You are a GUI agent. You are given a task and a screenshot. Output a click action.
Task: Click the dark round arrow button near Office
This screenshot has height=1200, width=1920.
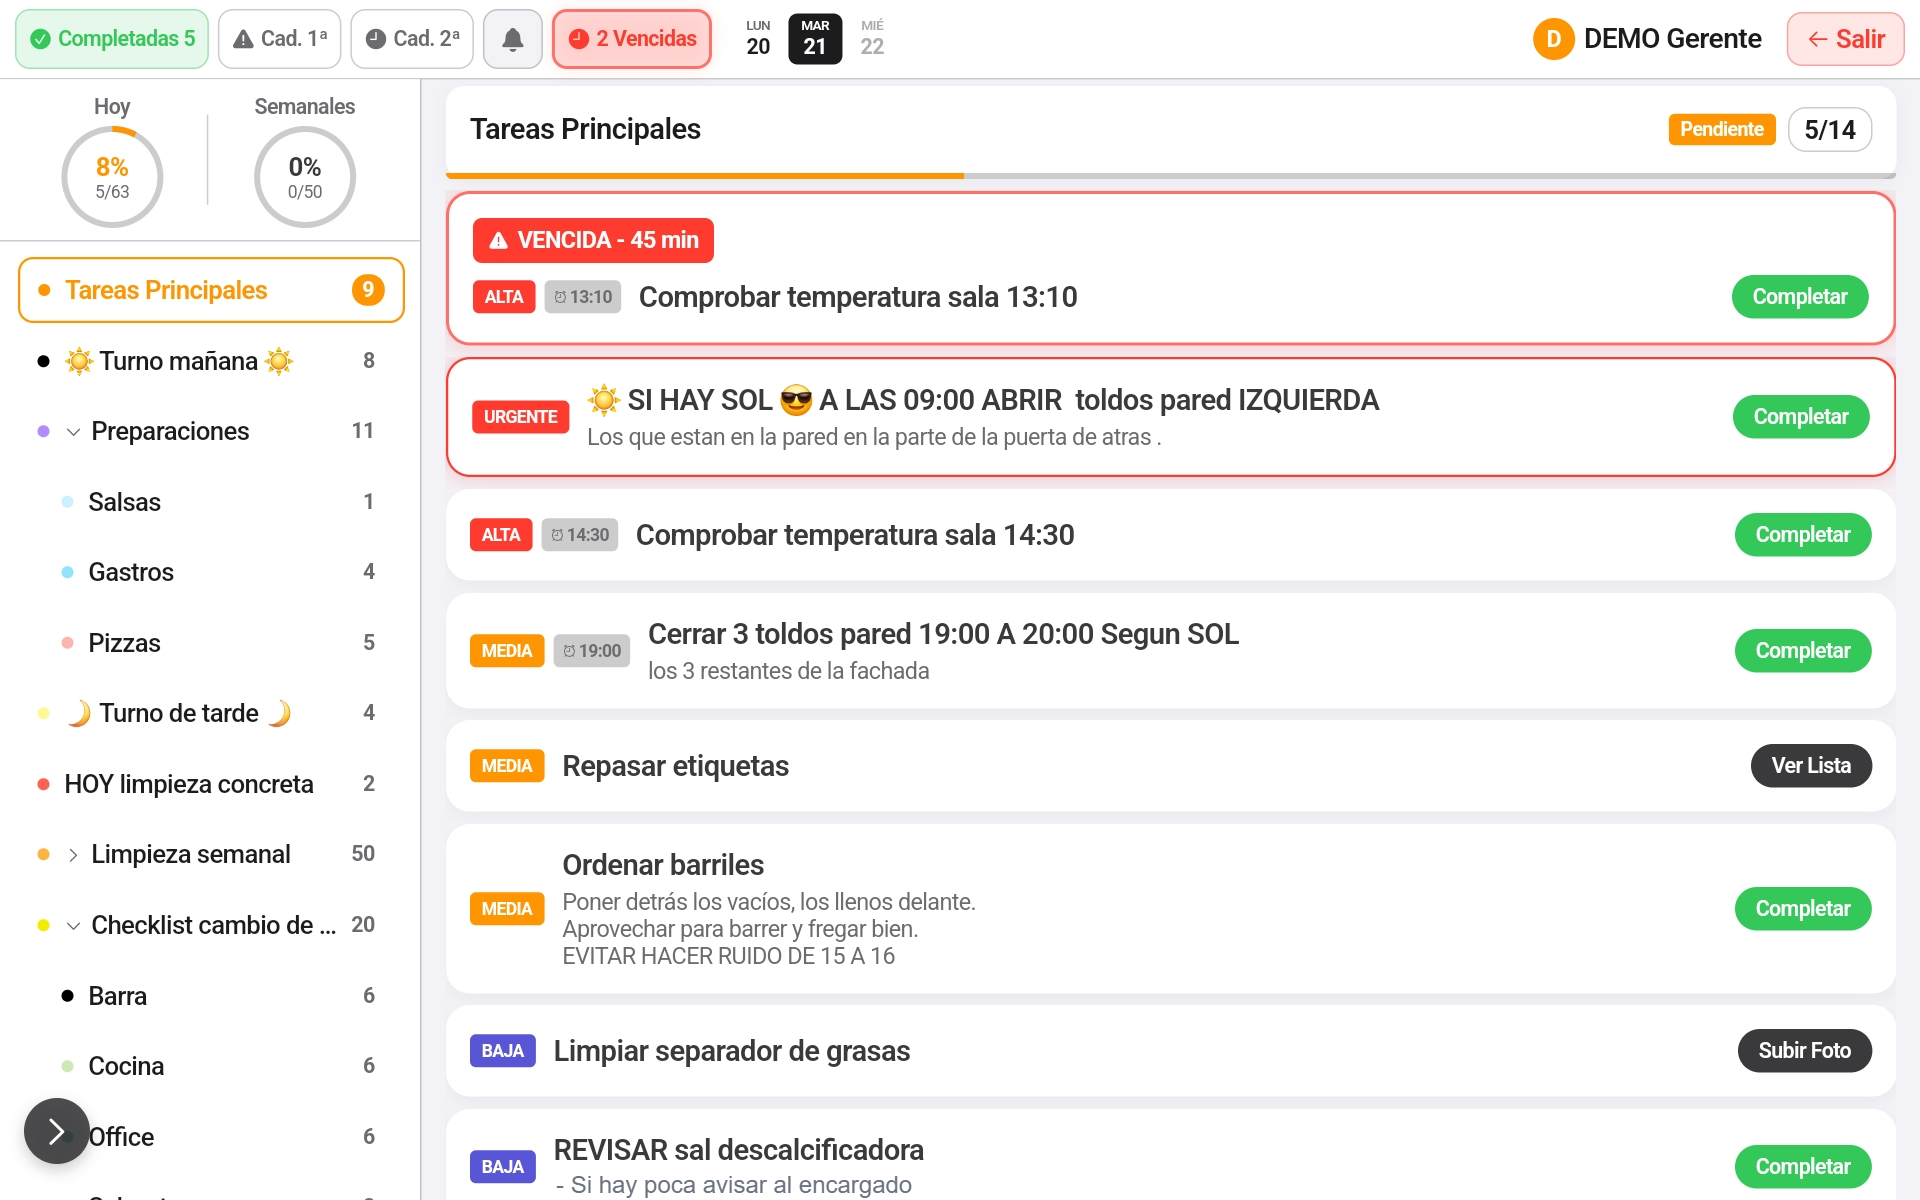click(57, 1131)
